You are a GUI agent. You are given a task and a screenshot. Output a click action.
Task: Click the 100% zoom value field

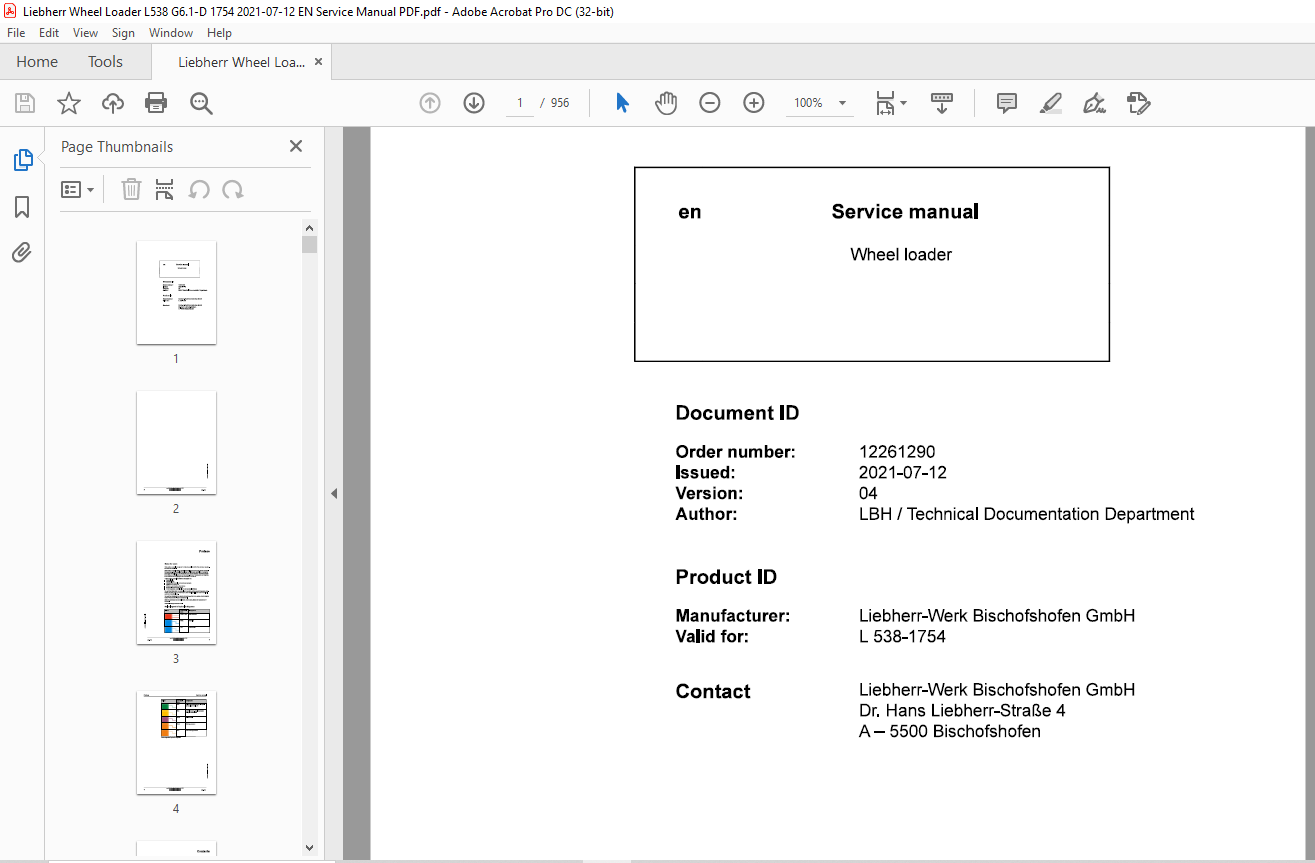coord(808,103)
